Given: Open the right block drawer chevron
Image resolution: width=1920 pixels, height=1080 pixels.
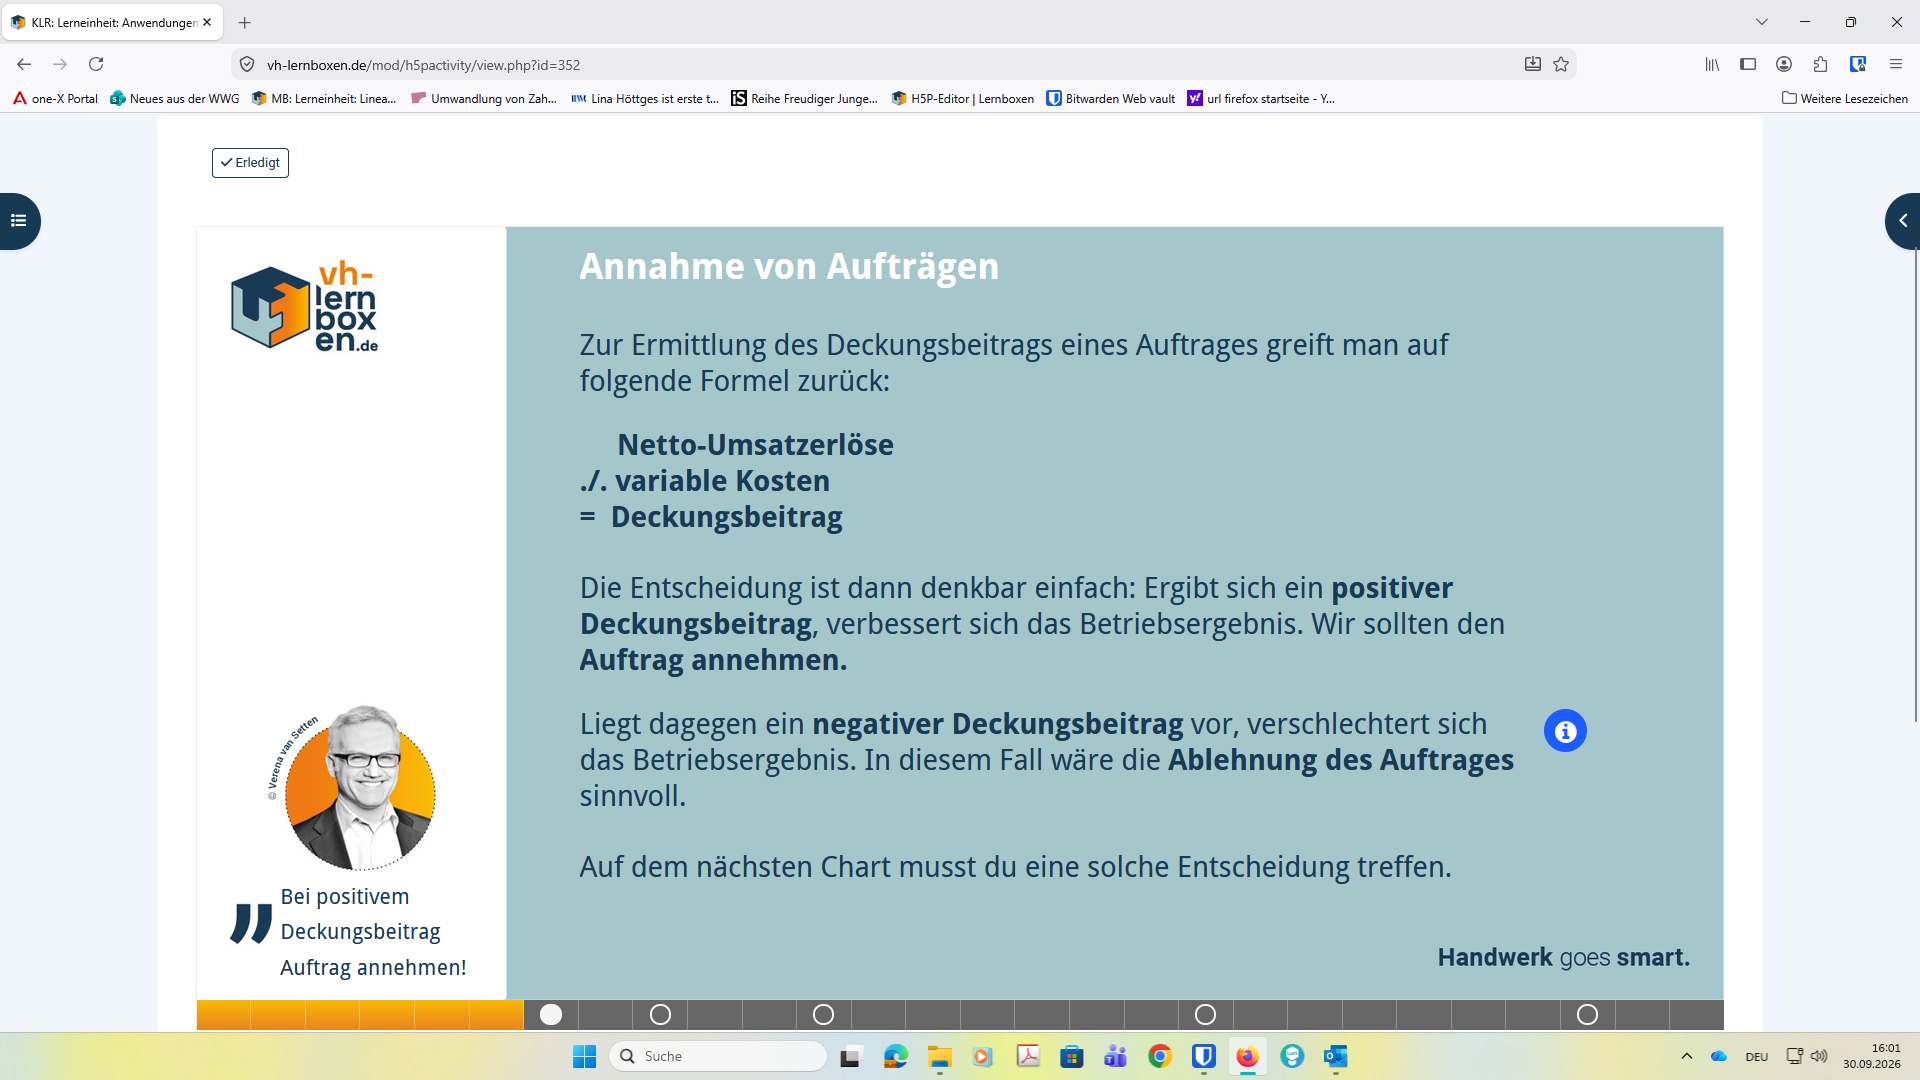Looking at the screenshot, I should [1902, 221].
